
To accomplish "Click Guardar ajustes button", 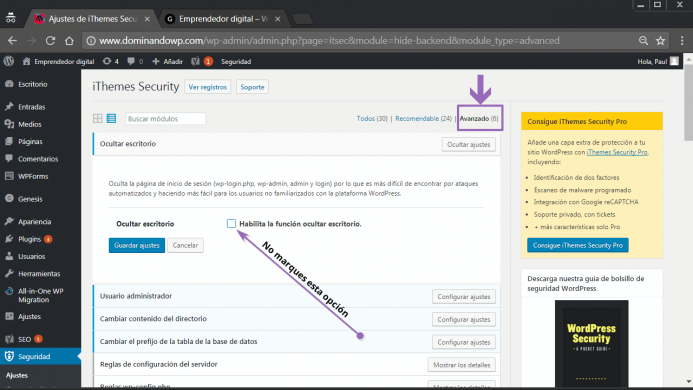I will click(x=137, y=245).
